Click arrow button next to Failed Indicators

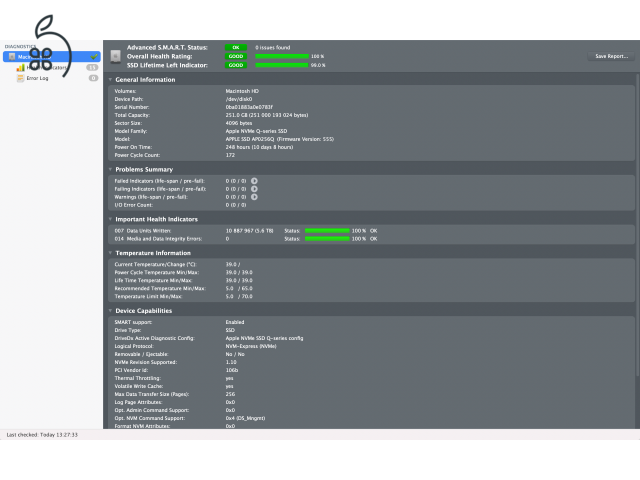pyautogui.click(x=254, y=181)
